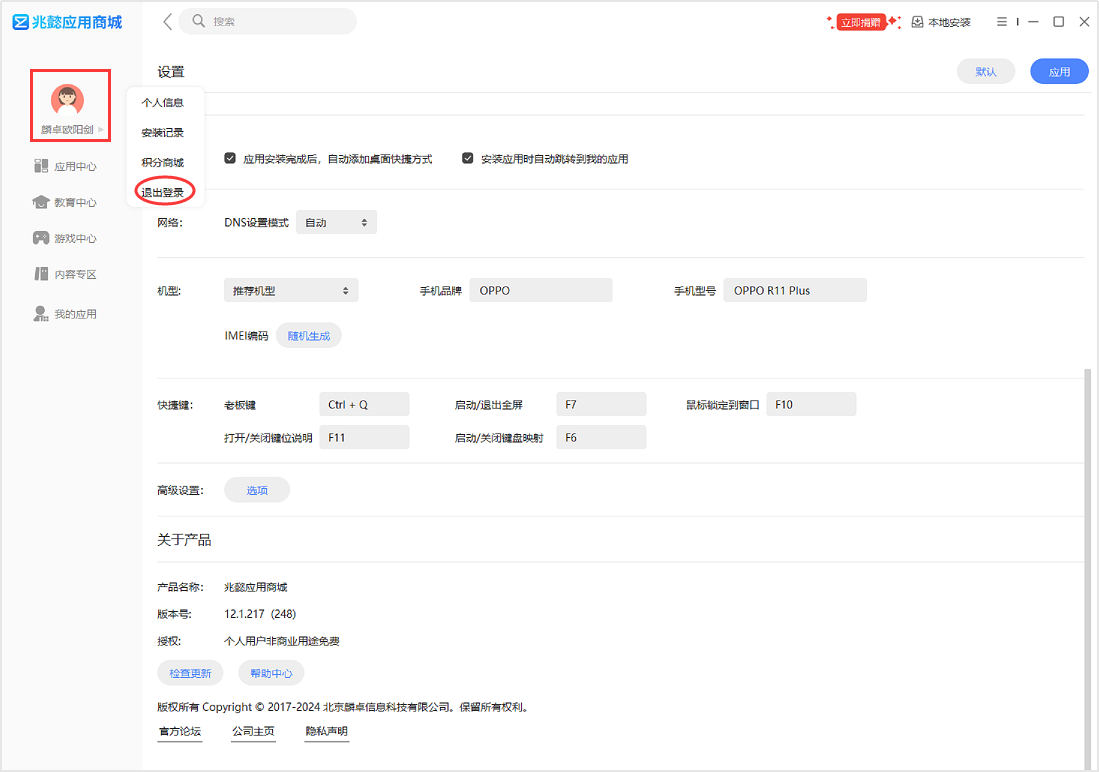This screenshot has height=772, width=1099.
Task: Go to 教育中心 section
Action: click(x=66, y=202)
